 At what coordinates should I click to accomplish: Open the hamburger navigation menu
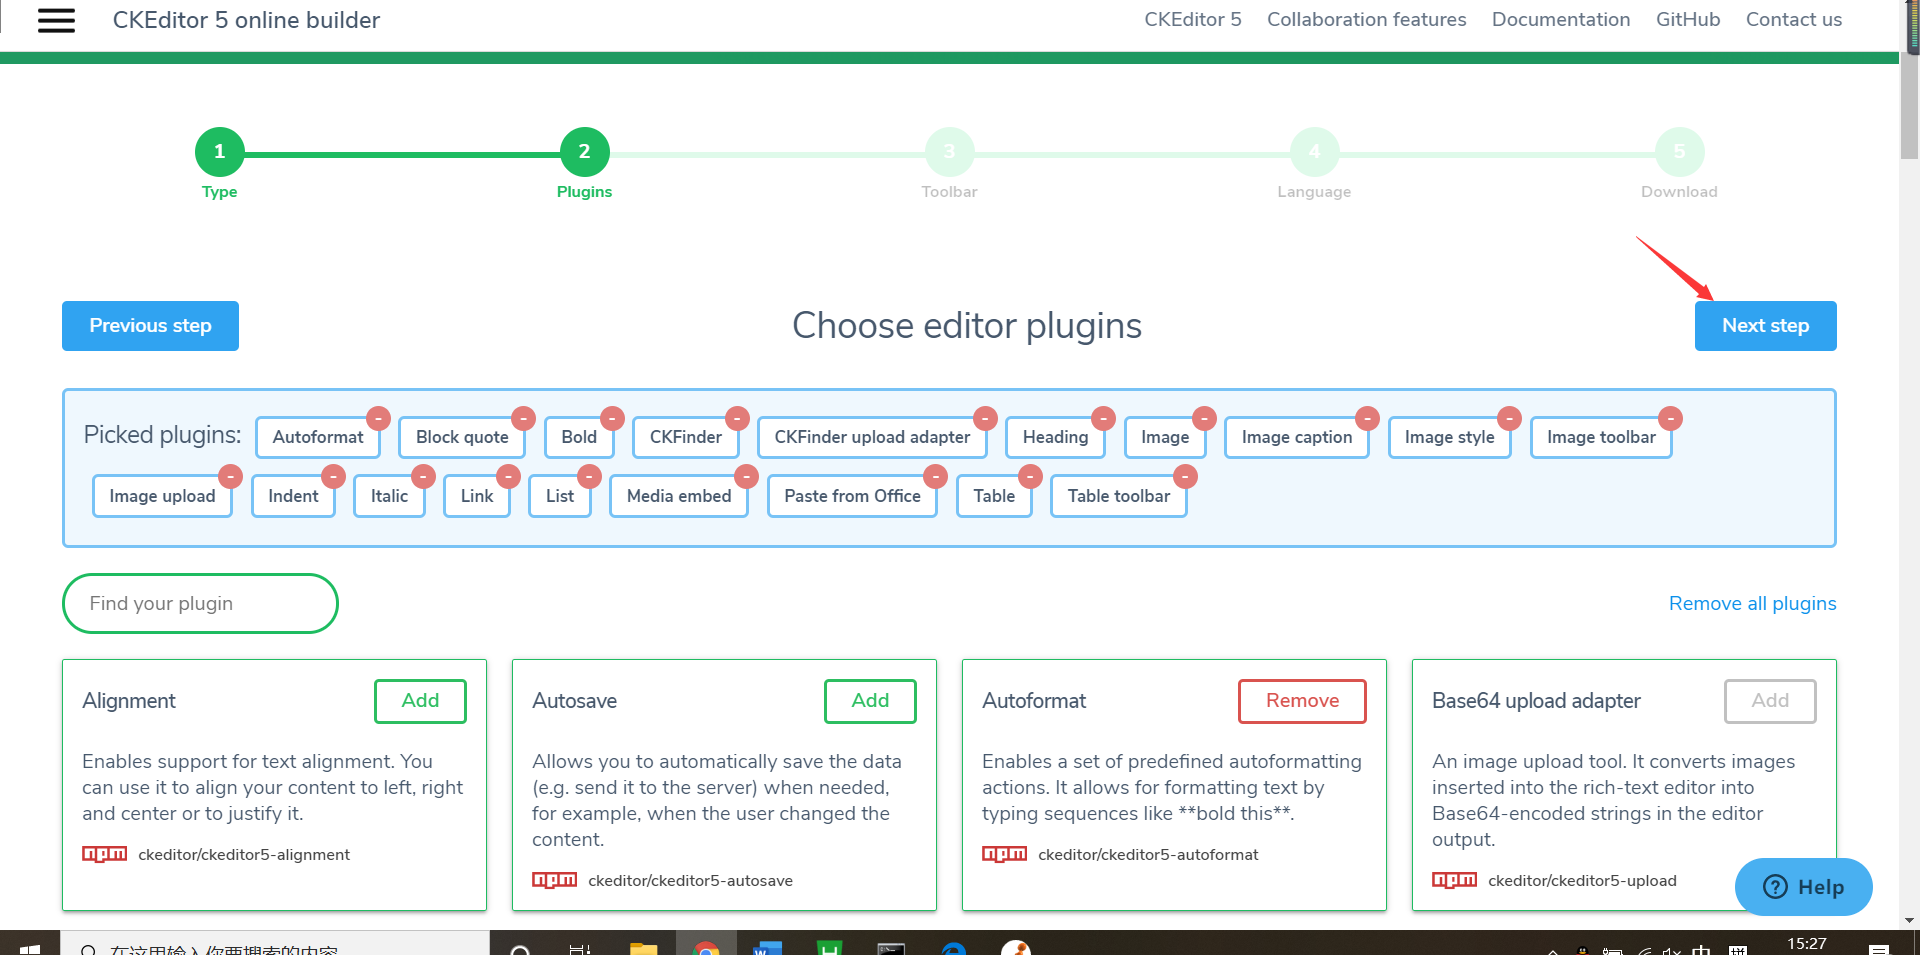[56, 20]
